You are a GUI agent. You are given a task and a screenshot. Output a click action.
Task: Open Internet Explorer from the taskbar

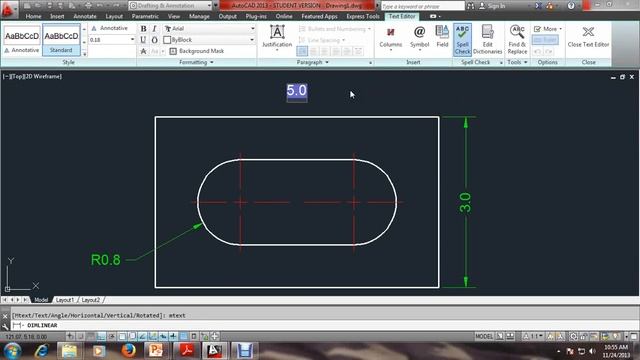coord(41,351)
